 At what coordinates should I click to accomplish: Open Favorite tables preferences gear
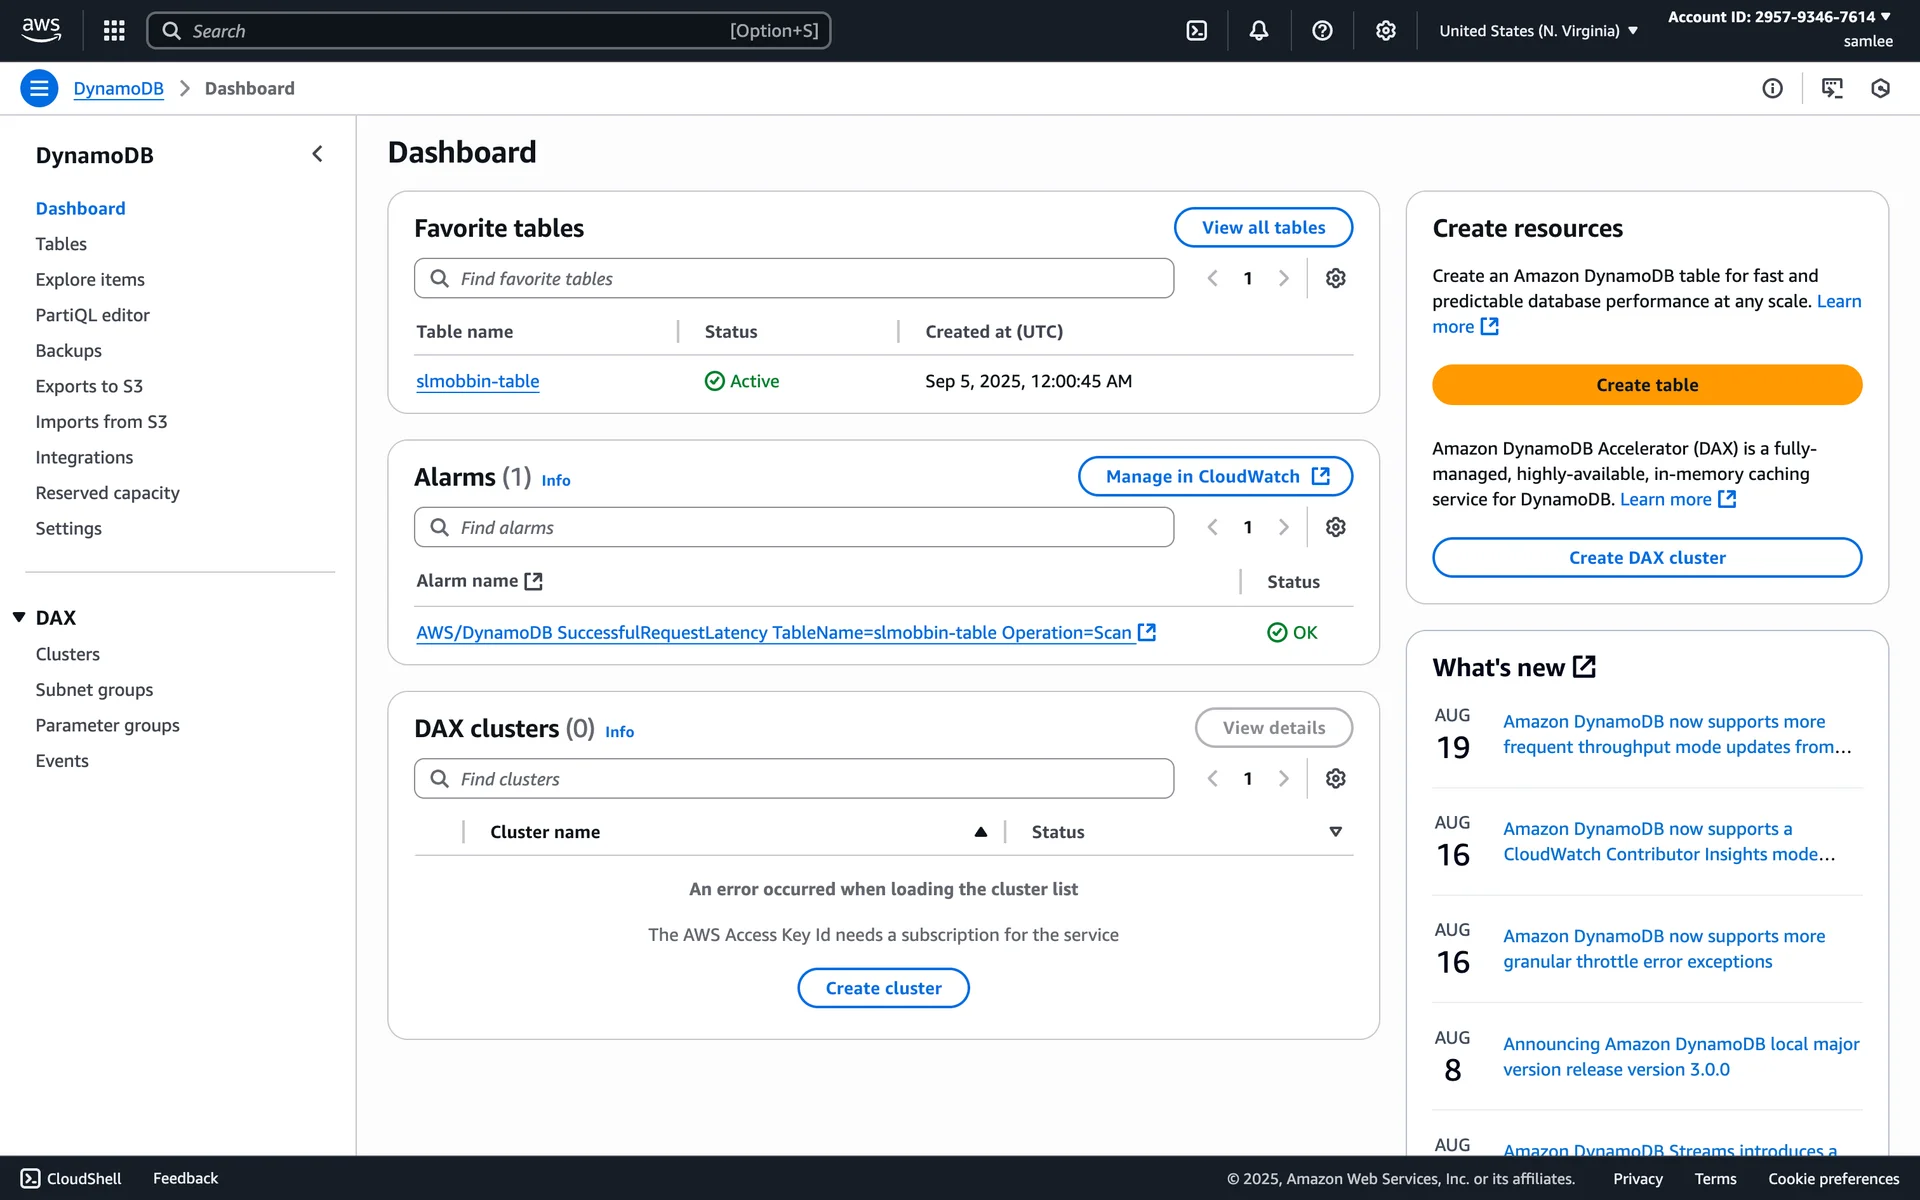1335,278
